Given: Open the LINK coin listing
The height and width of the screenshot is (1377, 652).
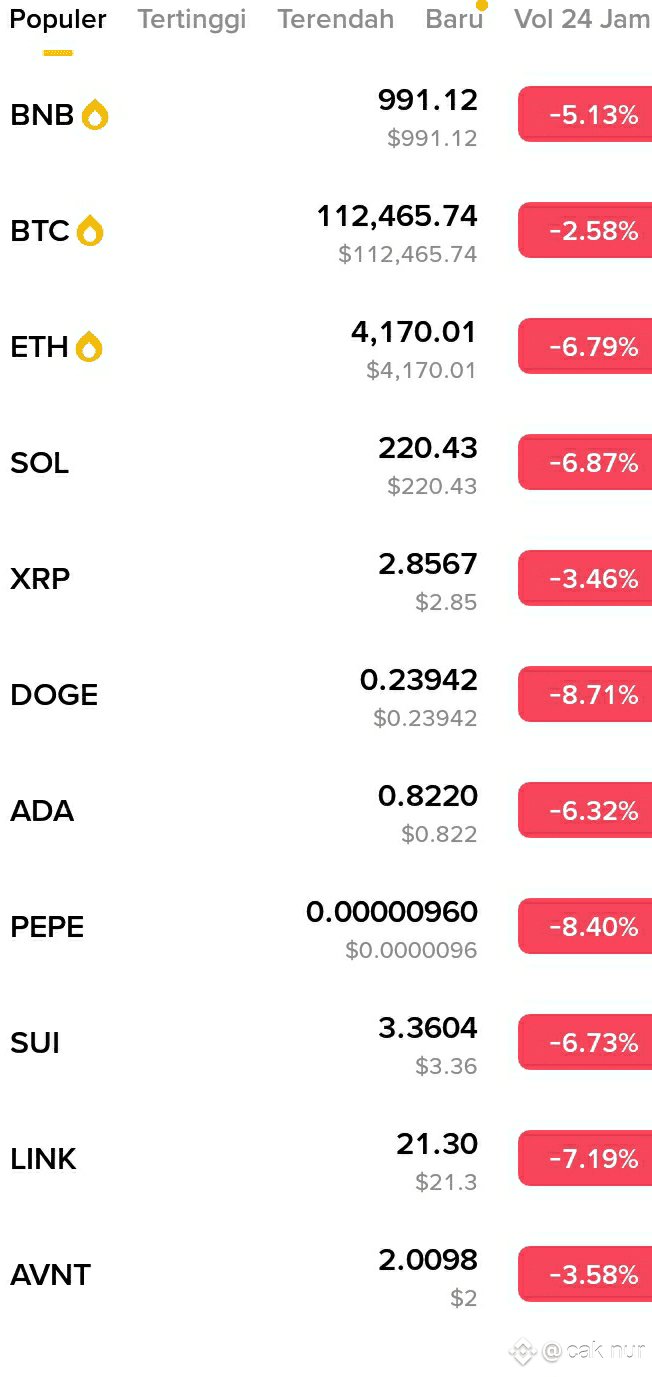Looking at the screenshot, I should pyautogui.click(x=326, y=1159).
